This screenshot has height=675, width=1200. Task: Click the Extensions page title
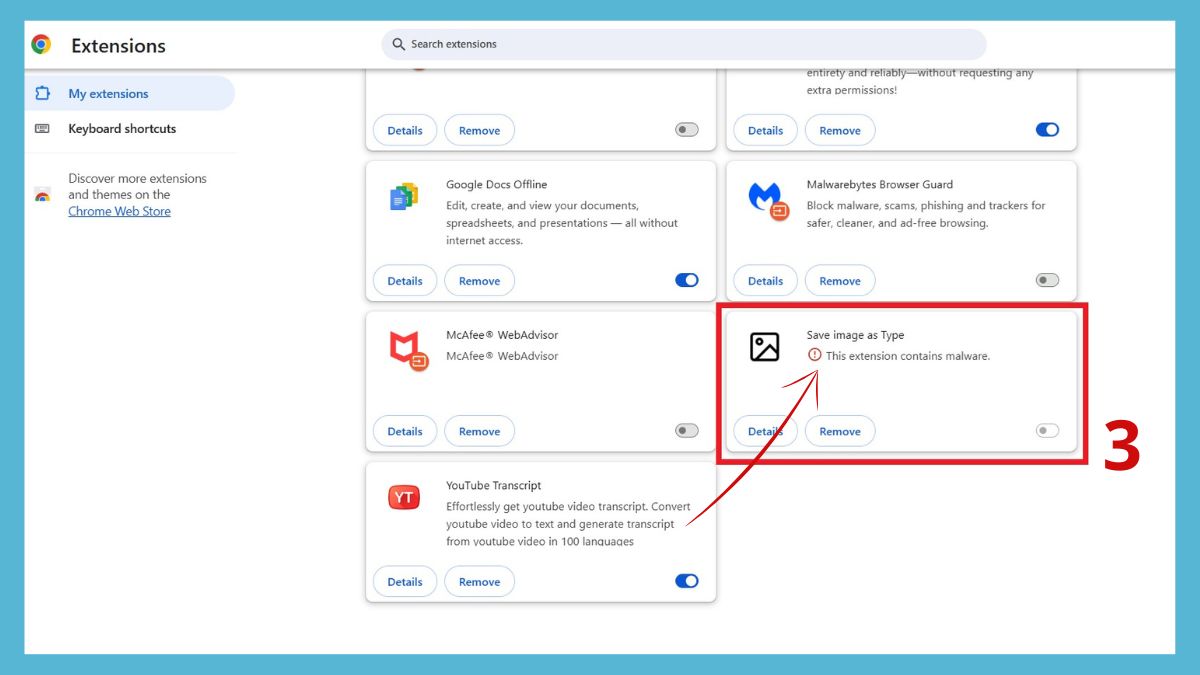point(118,45)
